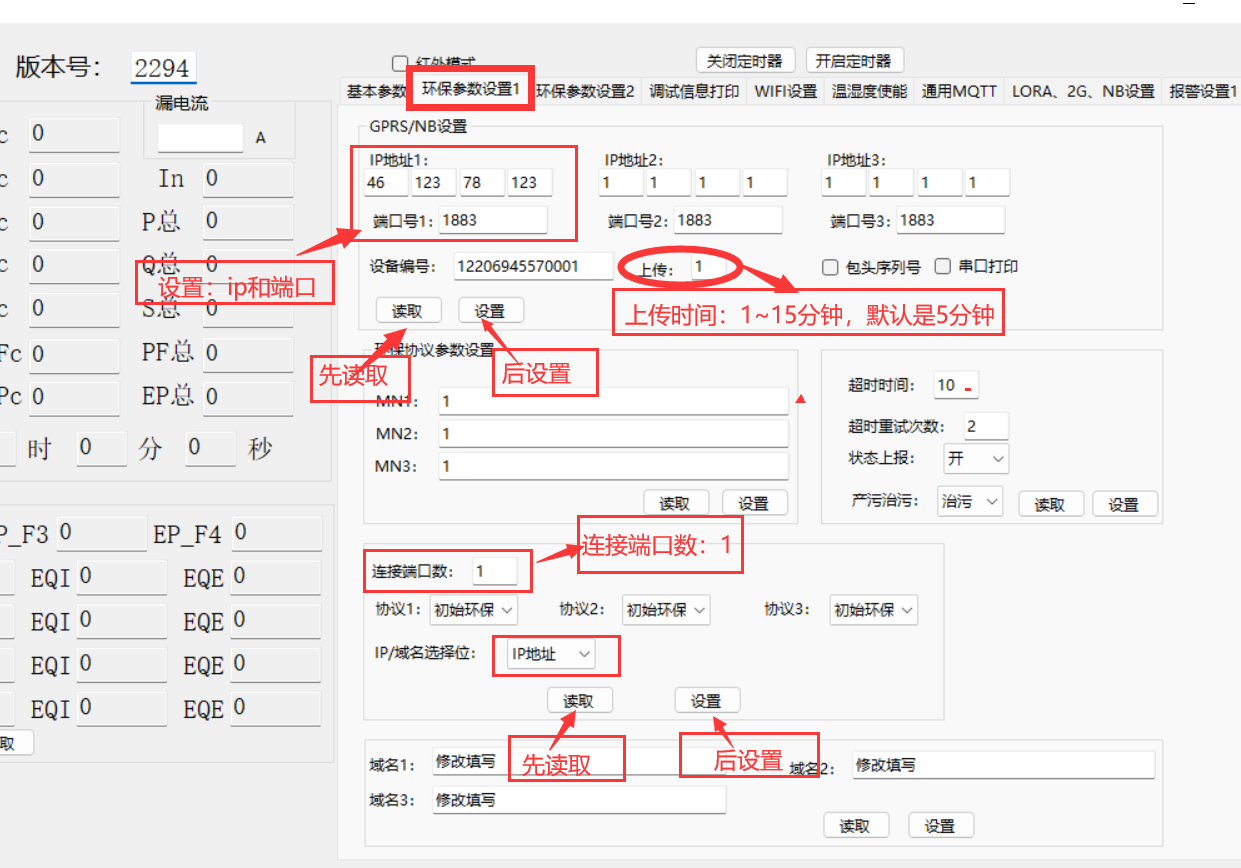
Task: Expand the 产污治污 dropdown
Action: click(970, 502)
